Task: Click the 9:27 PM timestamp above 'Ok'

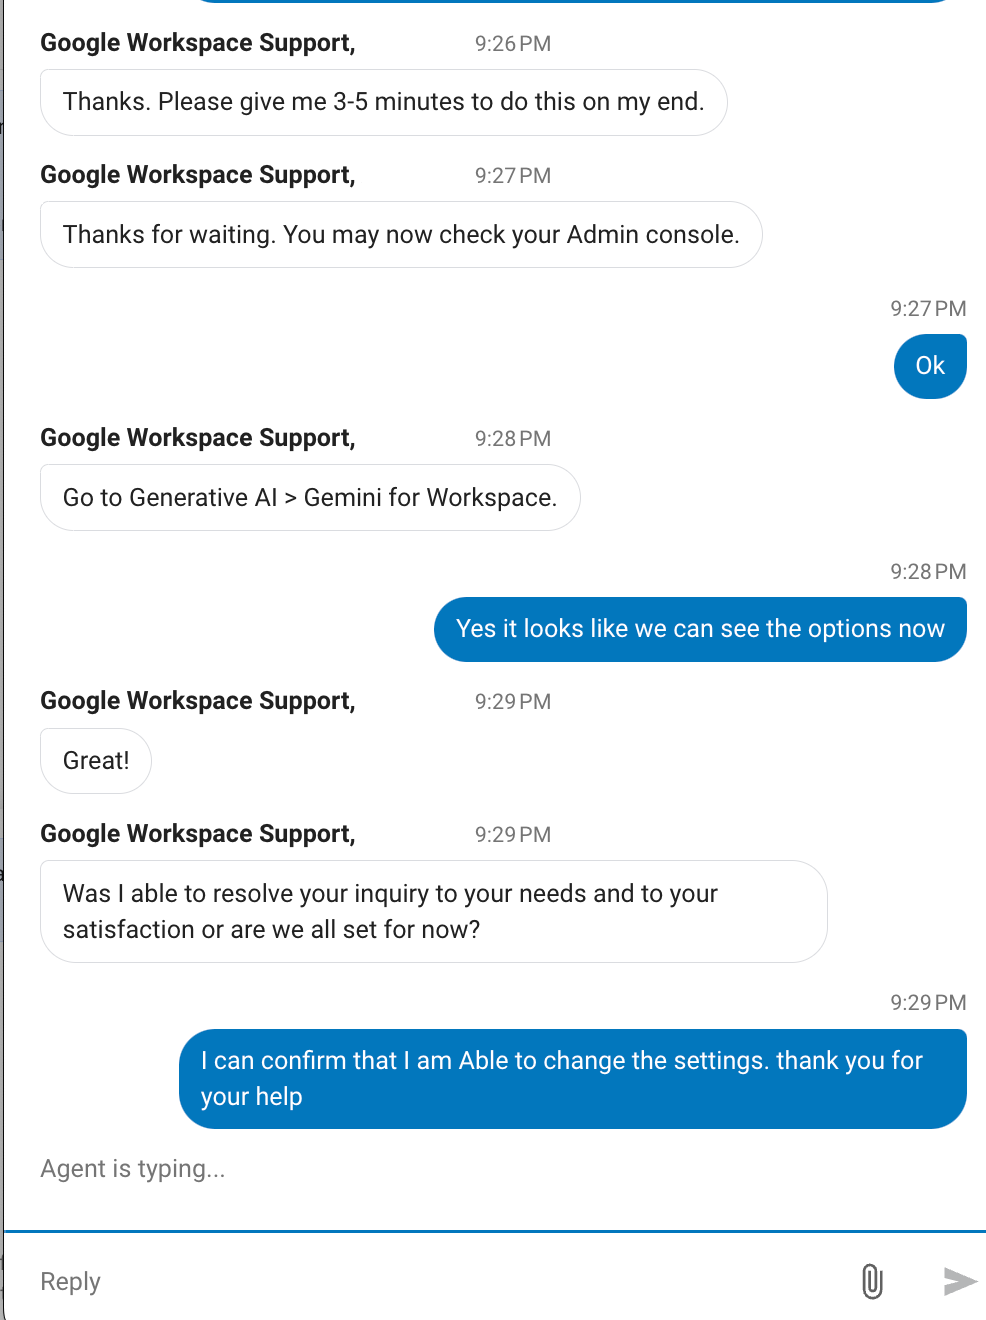Action: 928,309
